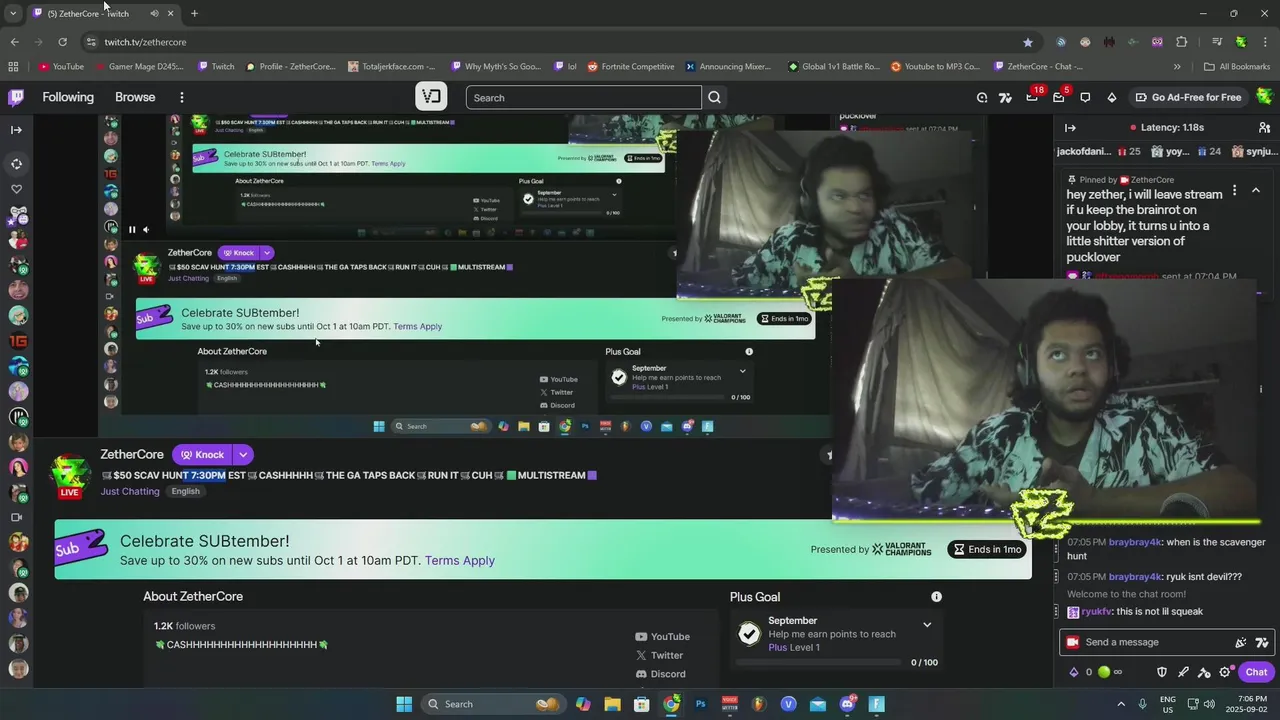The width and height of the screenshot is (1280, 720).
Task: Mute the ZetherCore browser tab audio
Action: click(154, 13)
